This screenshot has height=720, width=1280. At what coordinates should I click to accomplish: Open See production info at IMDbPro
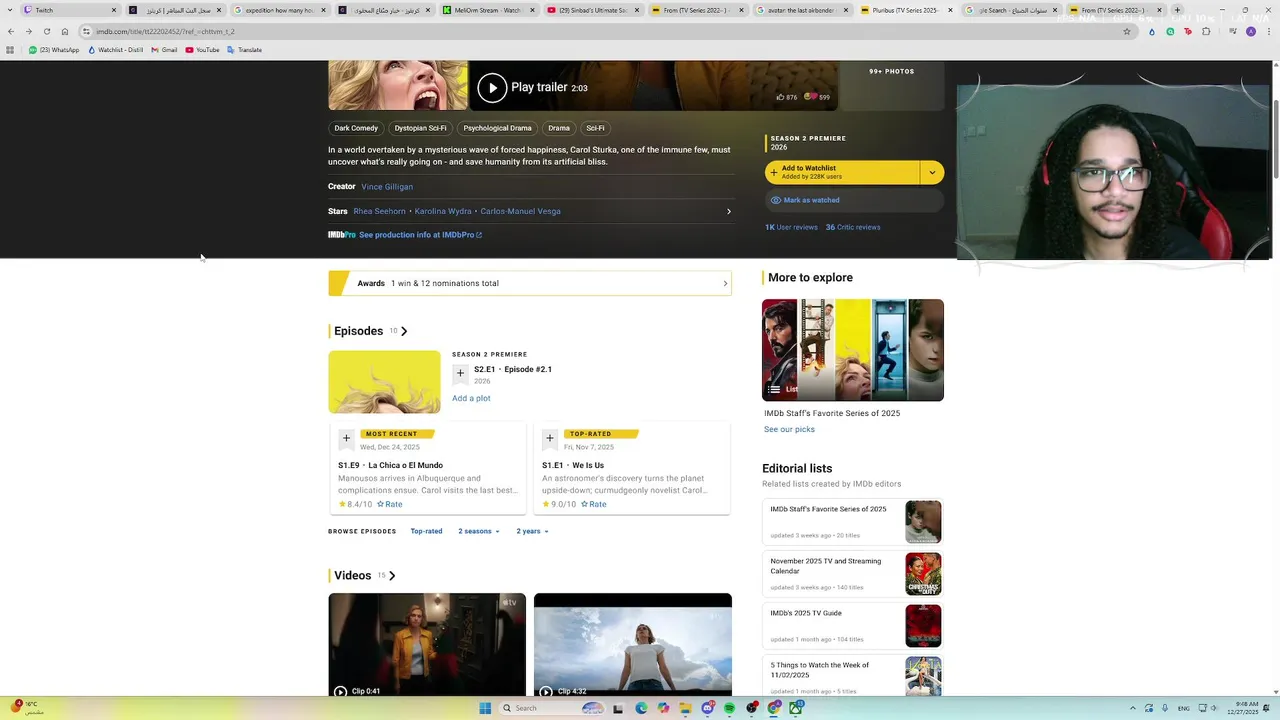pyautogui.click(x=420, y=235)
